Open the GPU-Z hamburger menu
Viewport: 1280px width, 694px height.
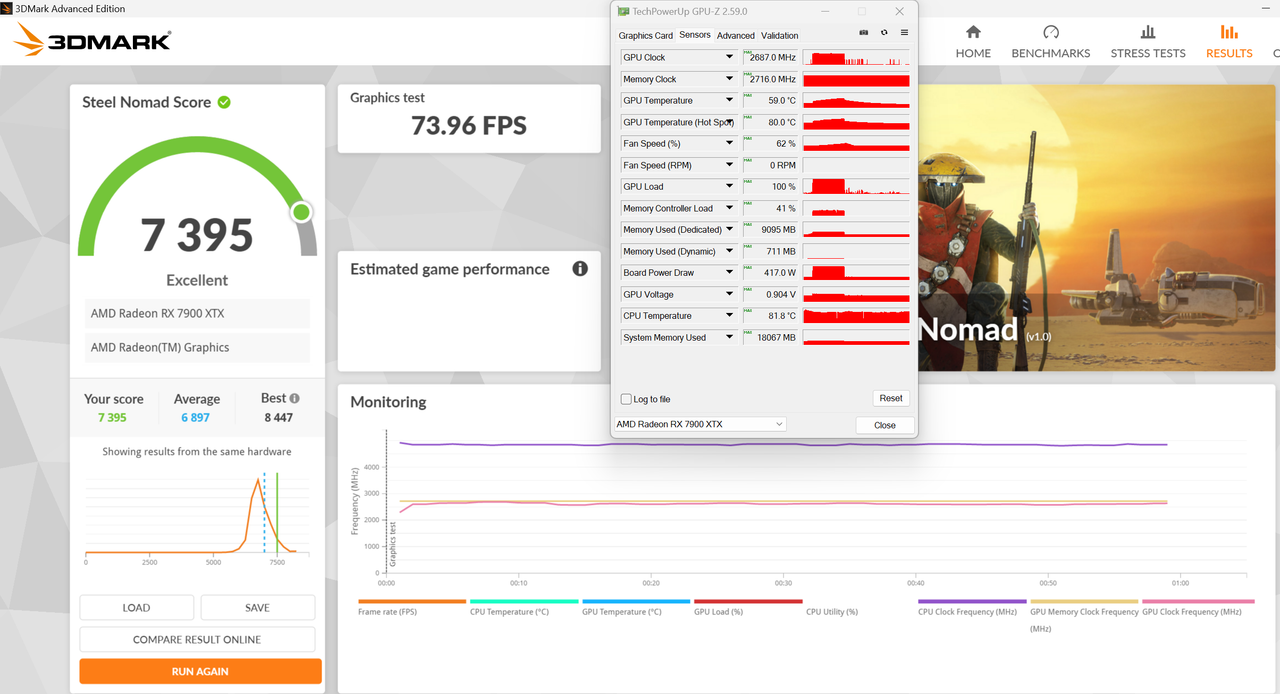pyautogui.click(x=904, y=33)
